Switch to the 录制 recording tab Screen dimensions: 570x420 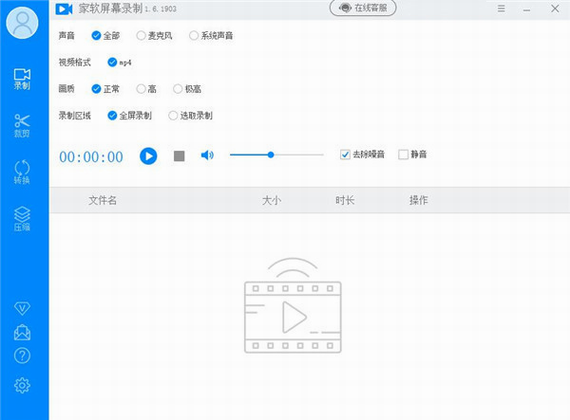[x=22, y=79]
